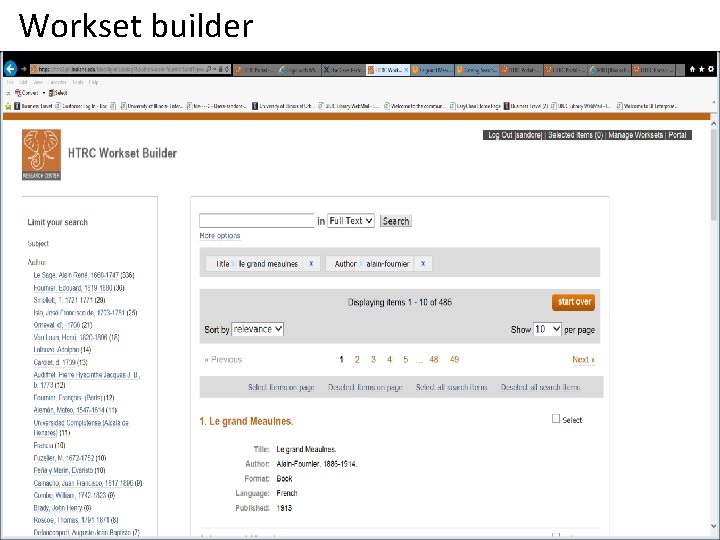Collapse the Author facet
The width and height of the screenshot is (720, 540).
coord(36,262)
